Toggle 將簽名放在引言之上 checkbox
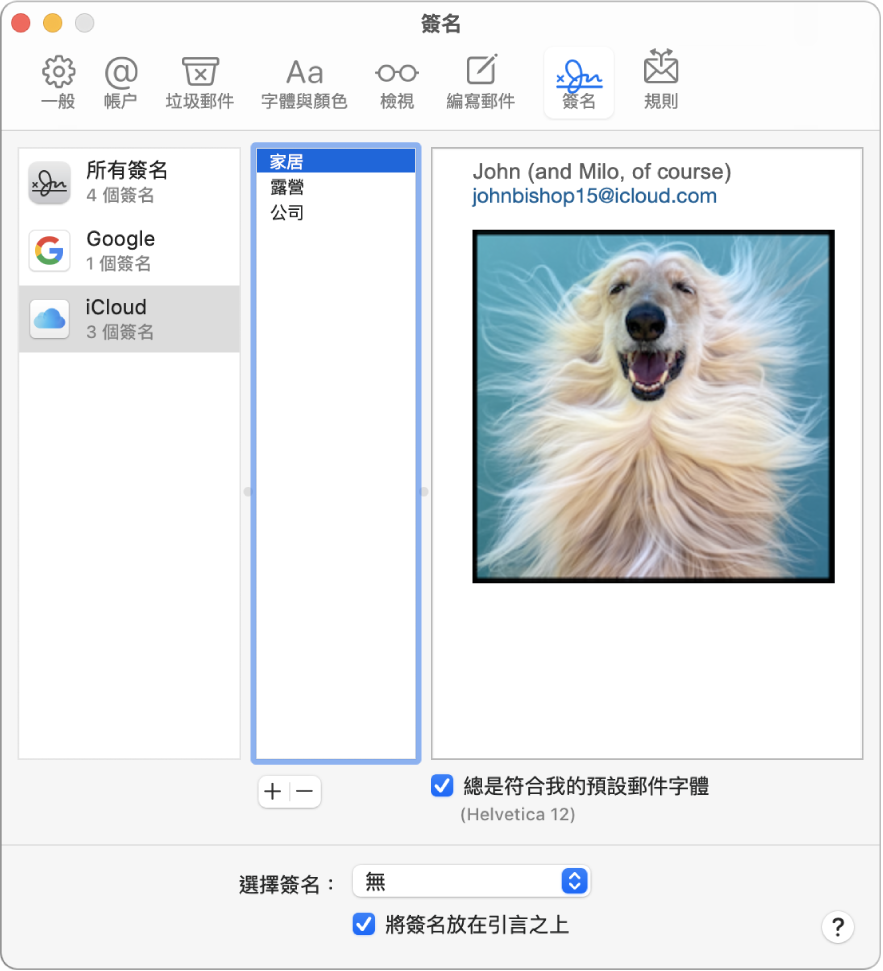The width and height of the screenshot is (883, 971). pos(364,925)
